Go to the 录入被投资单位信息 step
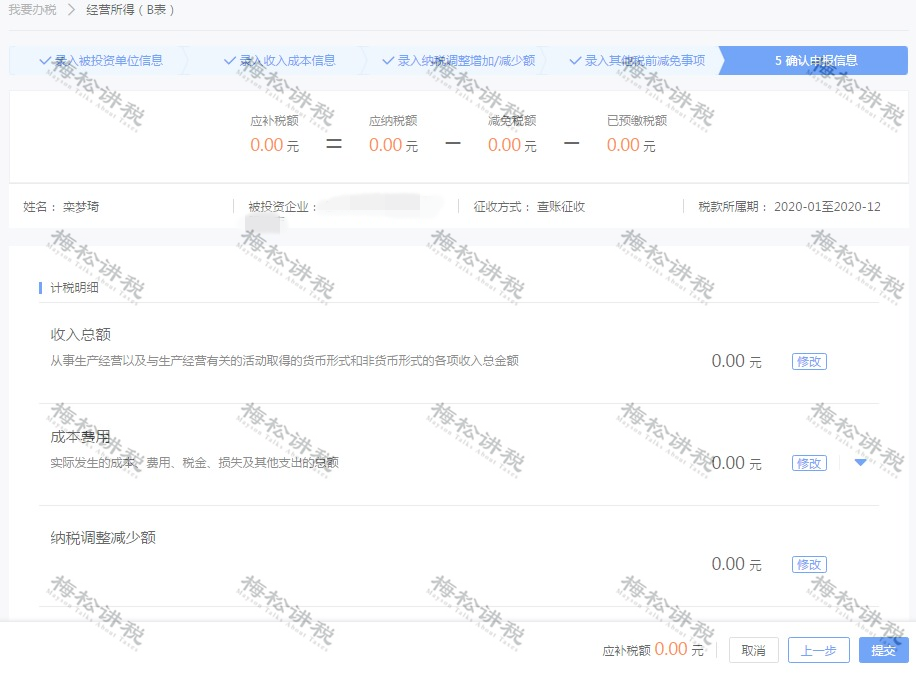916x675 pixels. point(108,61)
